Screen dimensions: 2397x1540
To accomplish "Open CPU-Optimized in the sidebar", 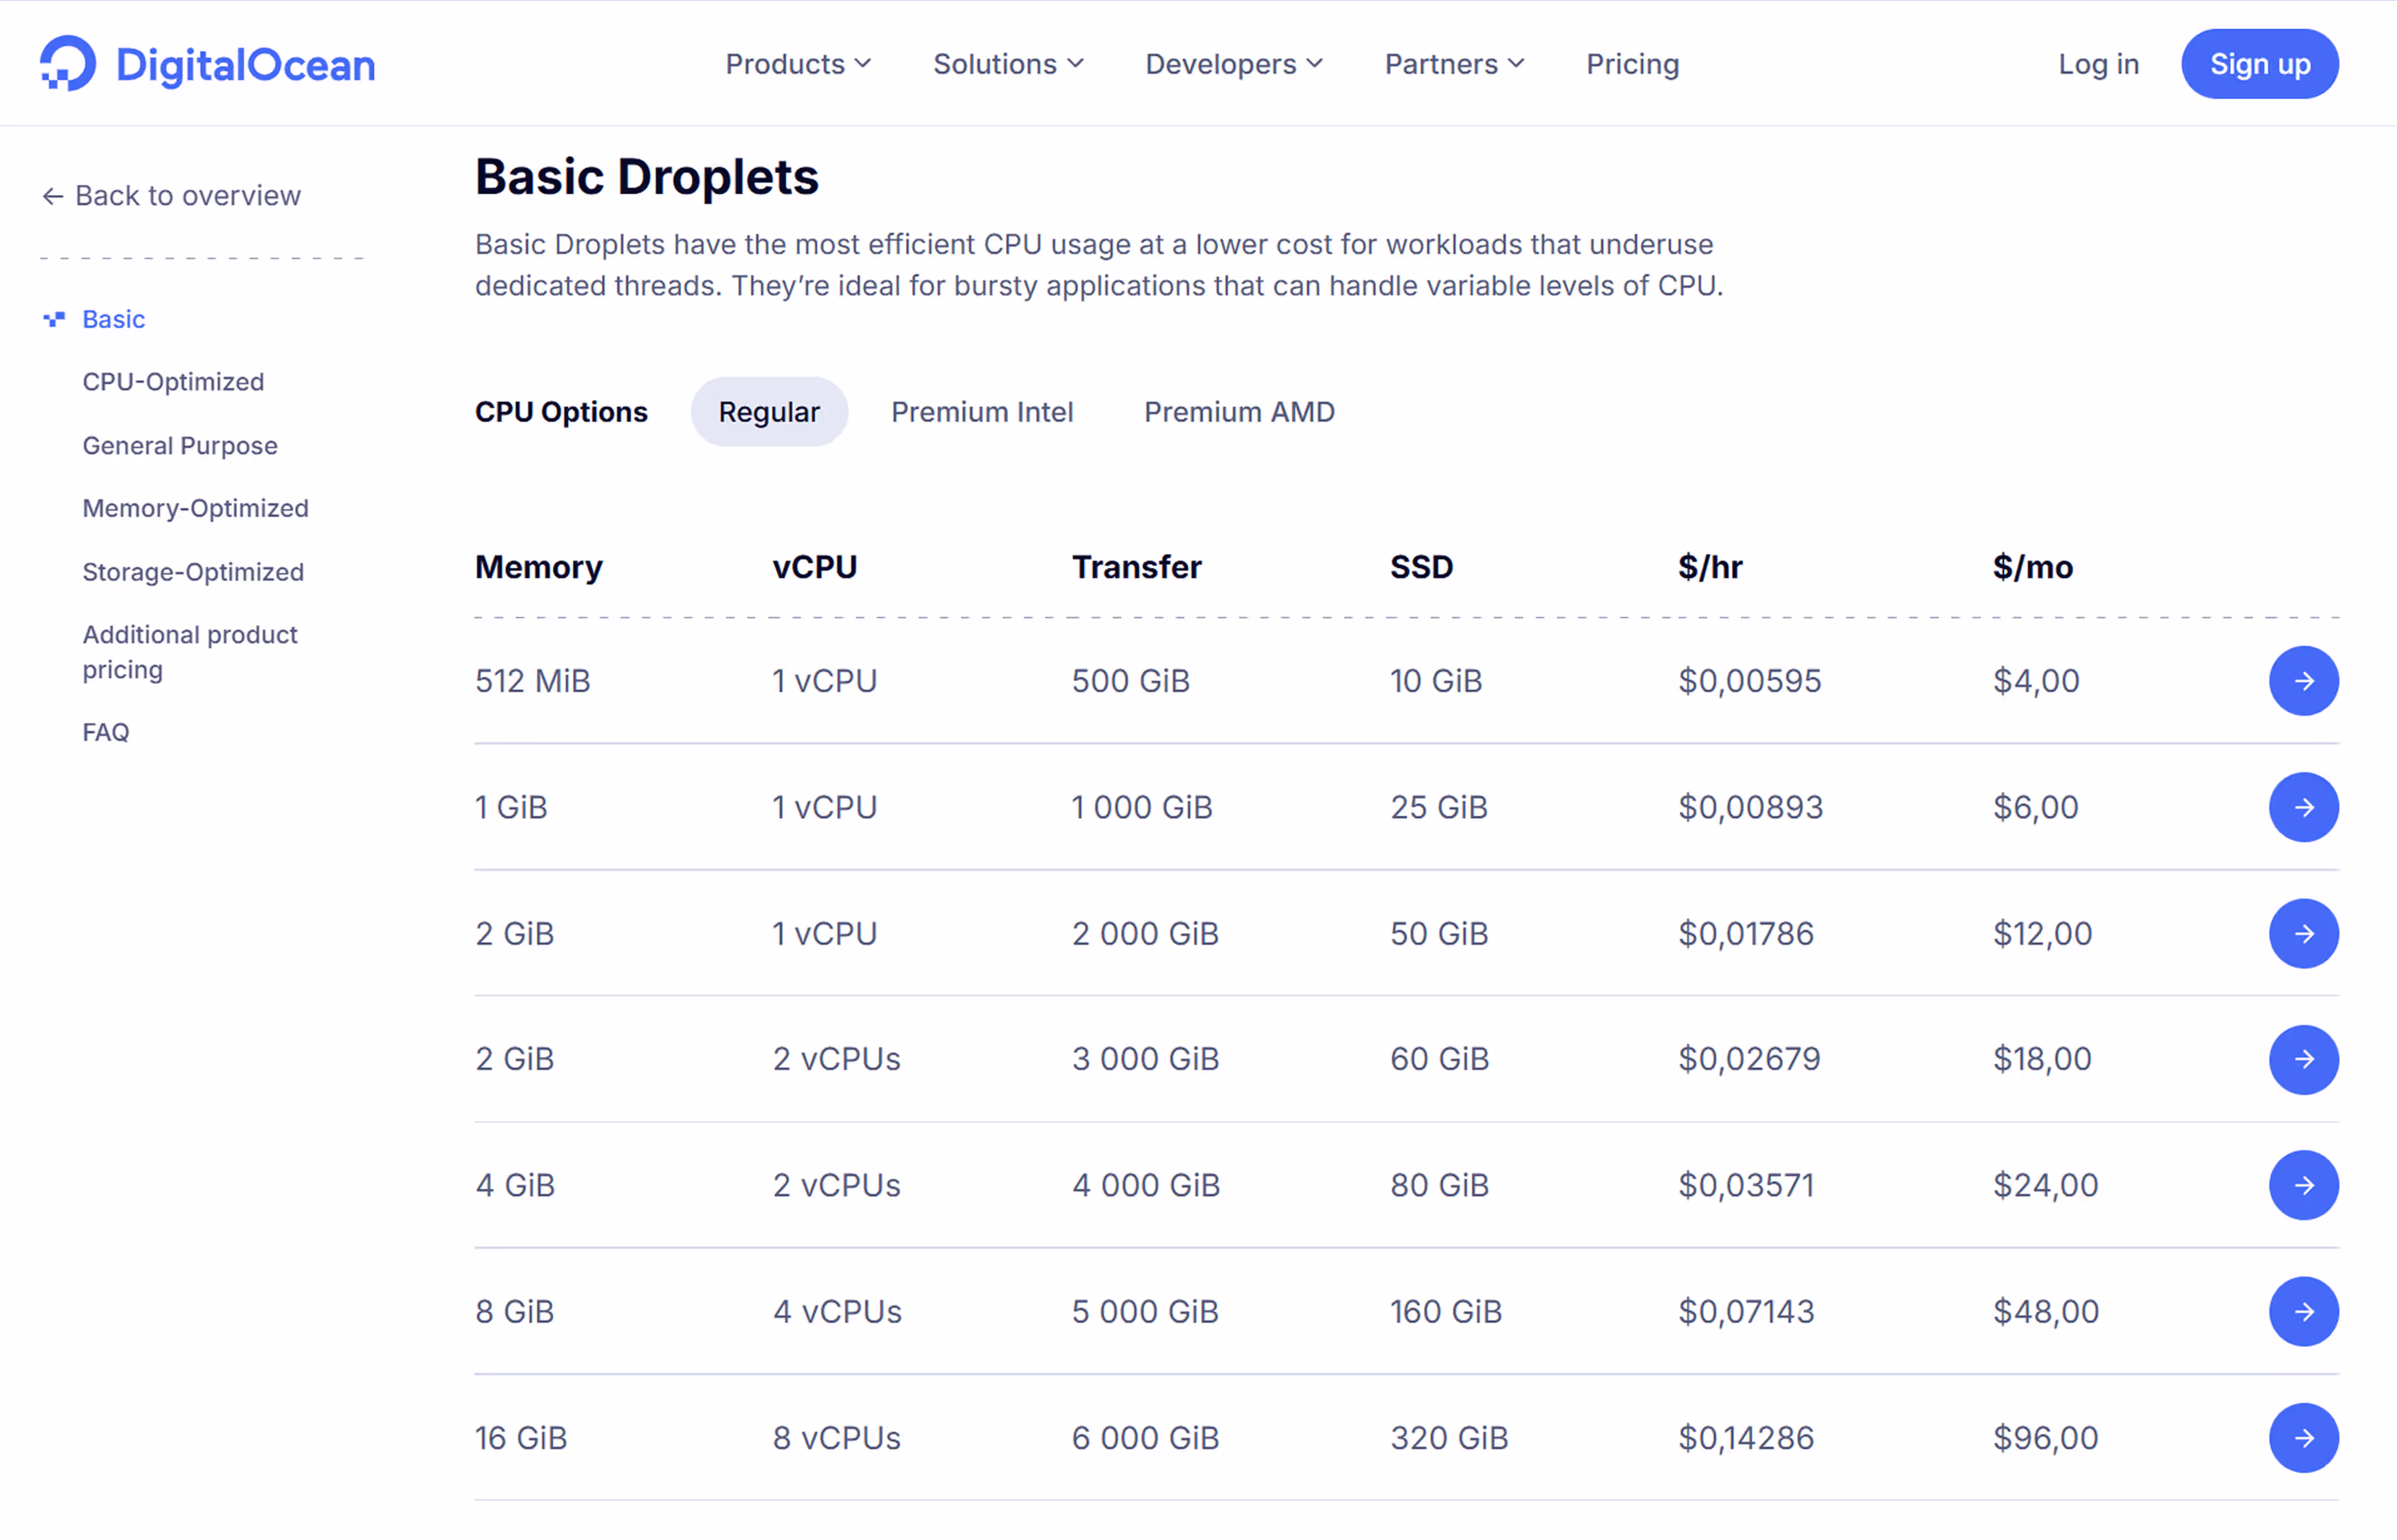I will (x=173, y=382).
